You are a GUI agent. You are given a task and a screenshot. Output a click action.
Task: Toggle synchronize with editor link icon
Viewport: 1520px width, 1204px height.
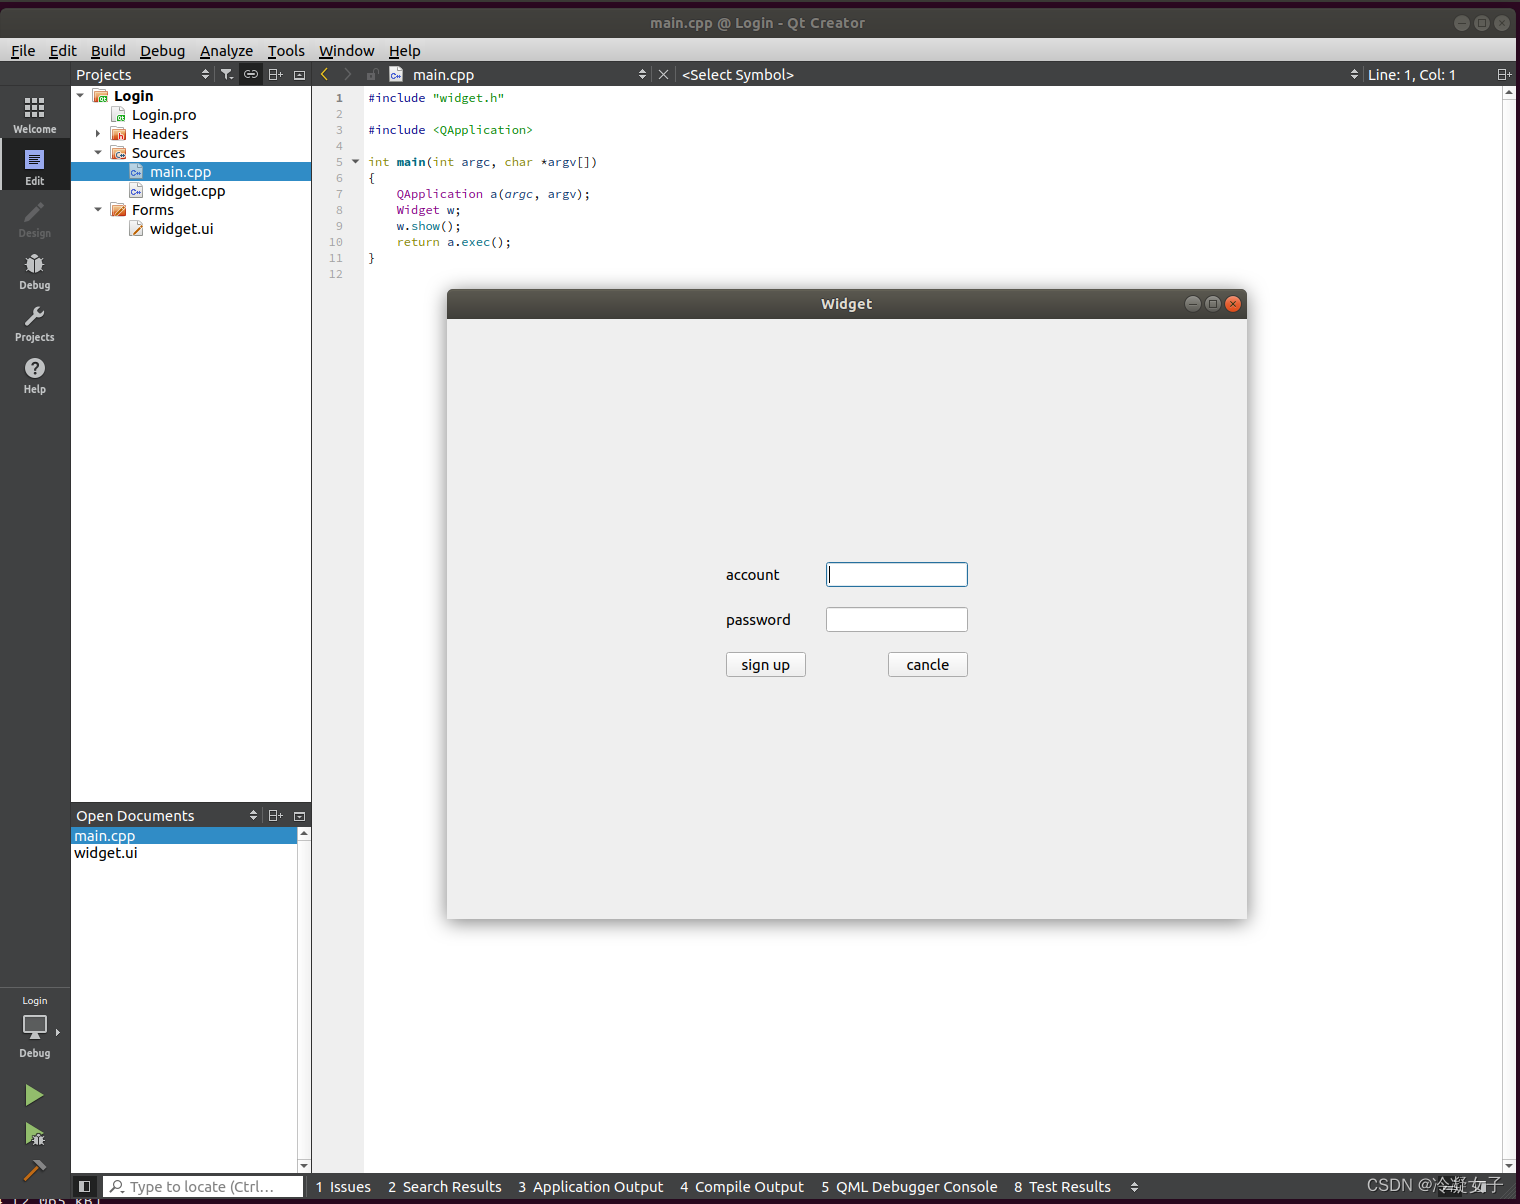pos(251,74)
